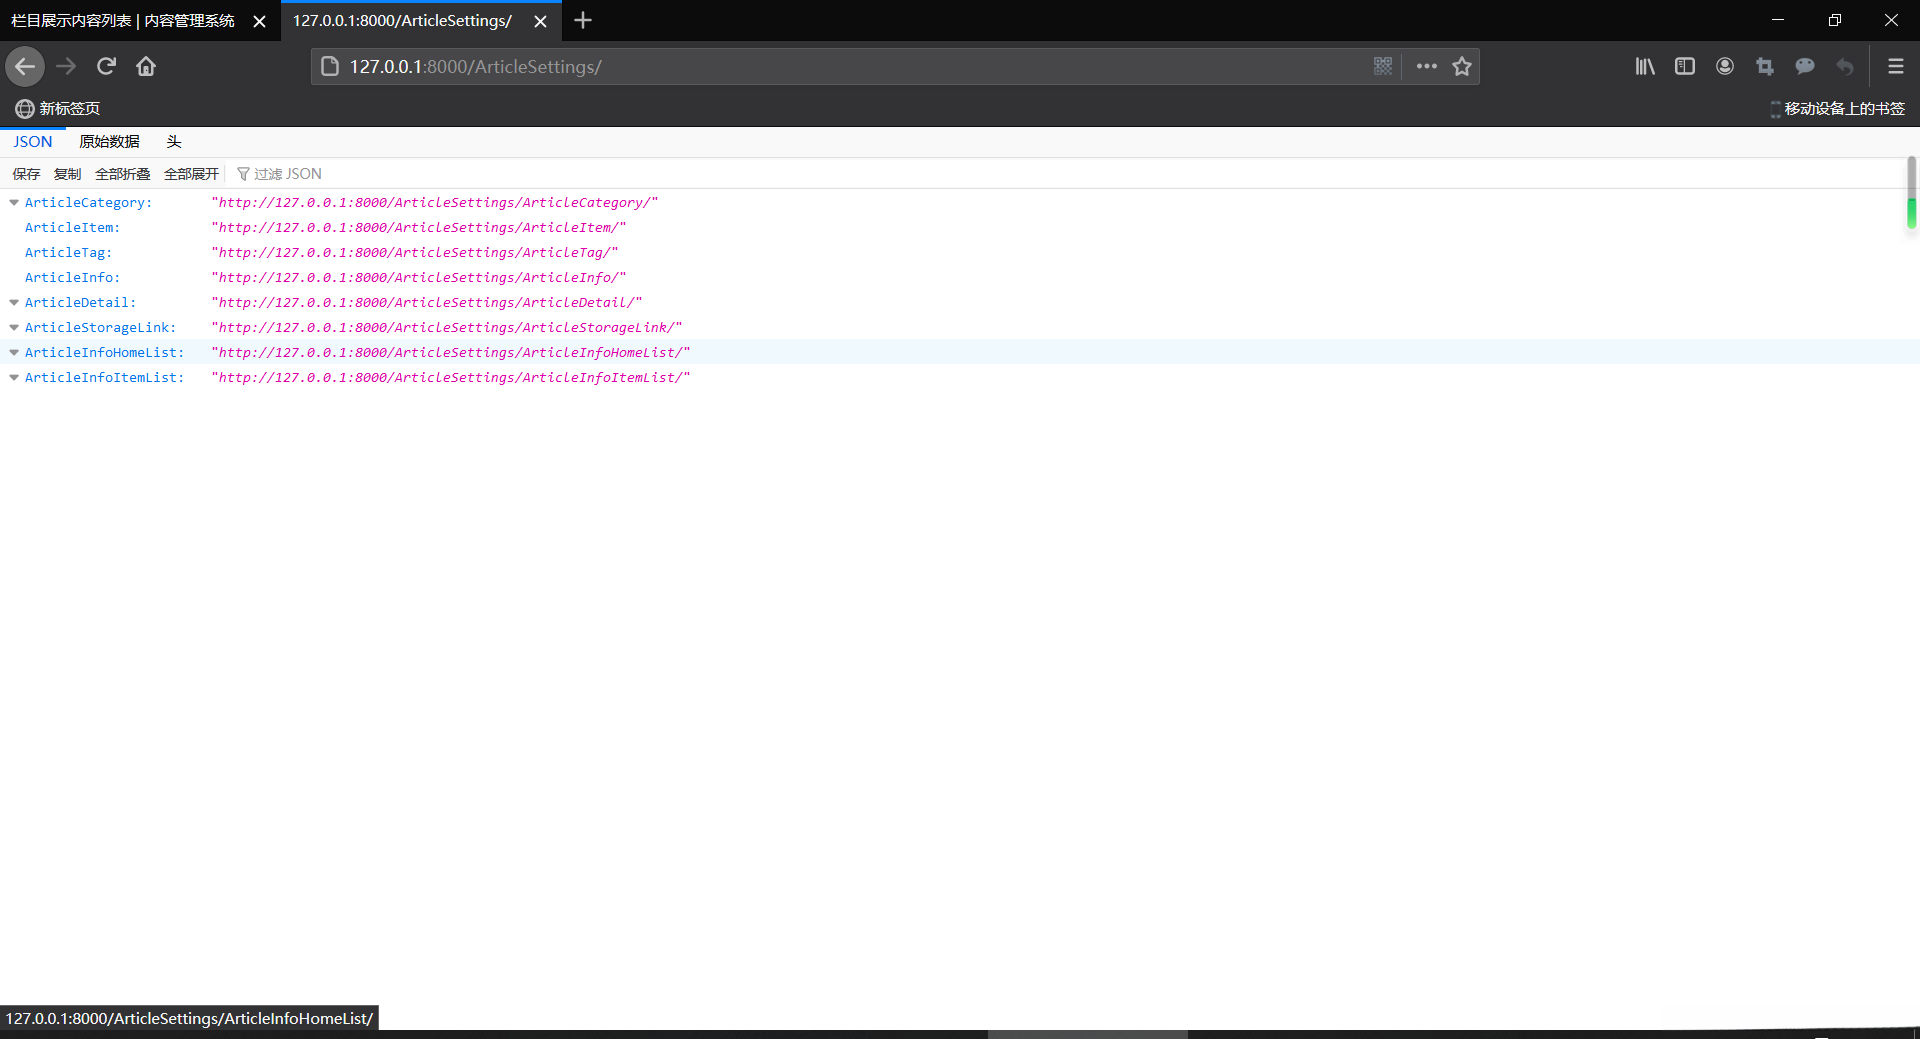Open the ArticleItem URL link
This screenshot has width=1920, height=1039.
(419, 228)
